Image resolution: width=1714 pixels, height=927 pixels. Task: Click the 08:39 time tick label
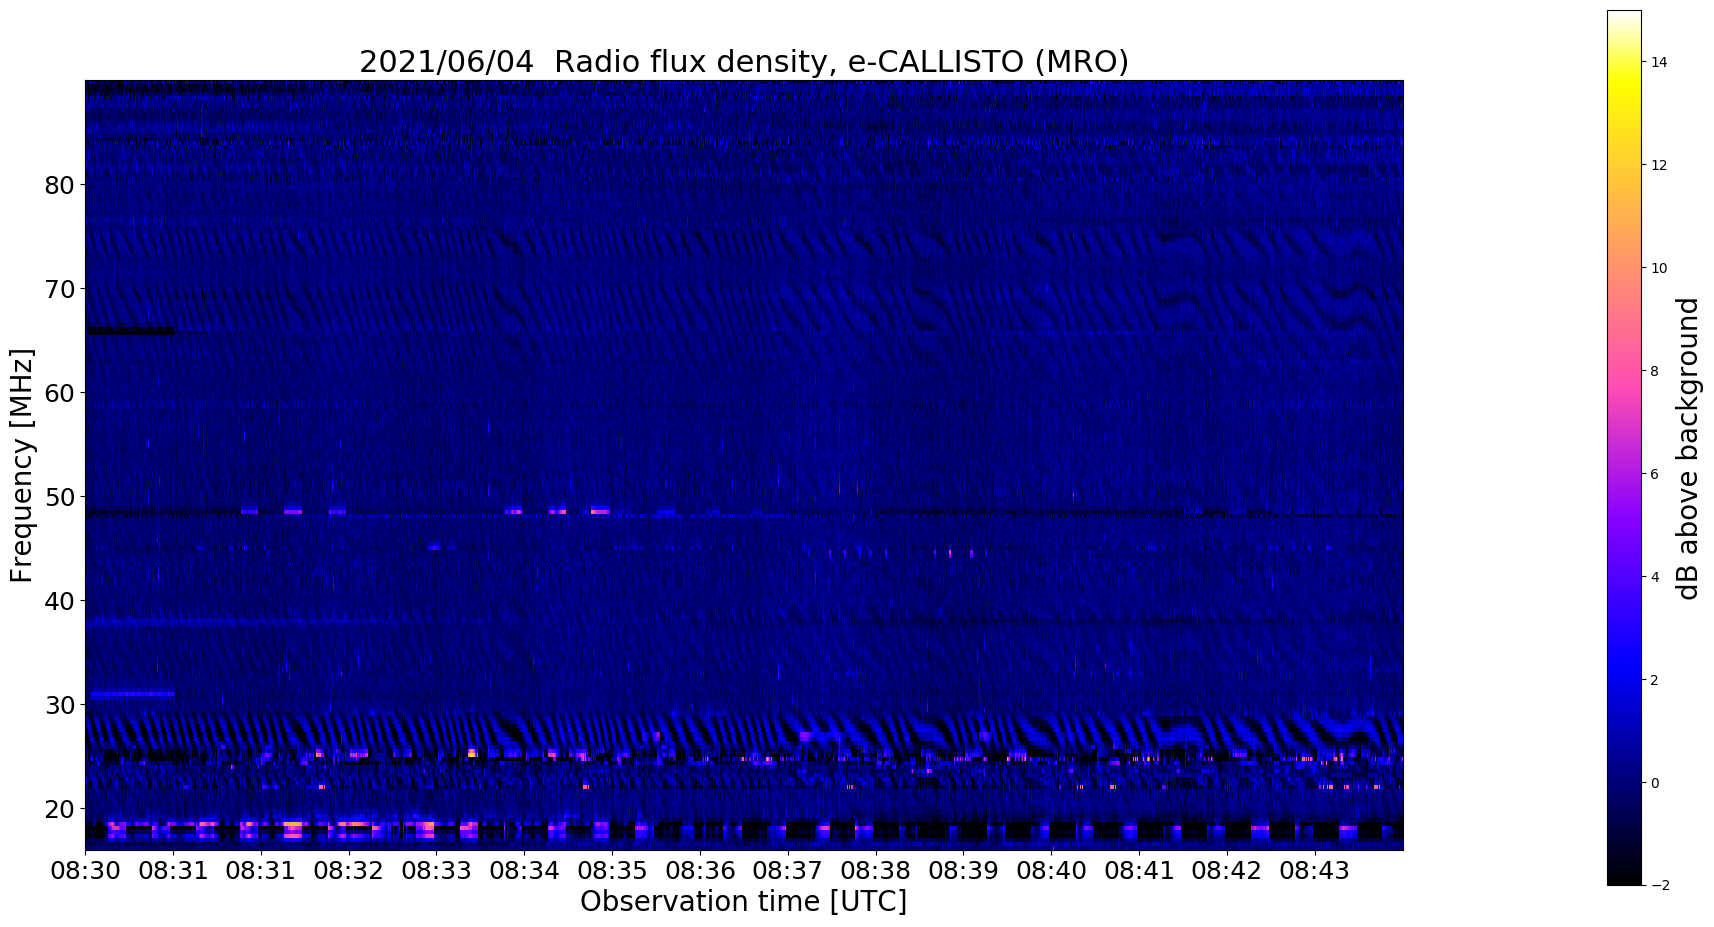[x=963, y=871]
